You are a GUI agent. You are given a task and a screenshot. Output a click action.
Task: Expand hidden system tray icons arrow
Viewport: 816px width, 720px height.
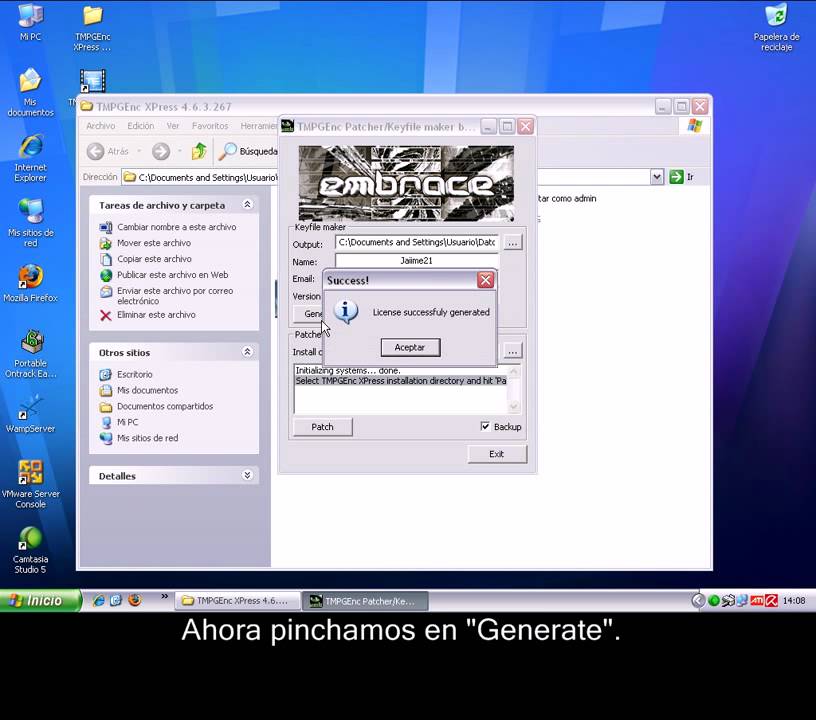[x=698, y=601]
